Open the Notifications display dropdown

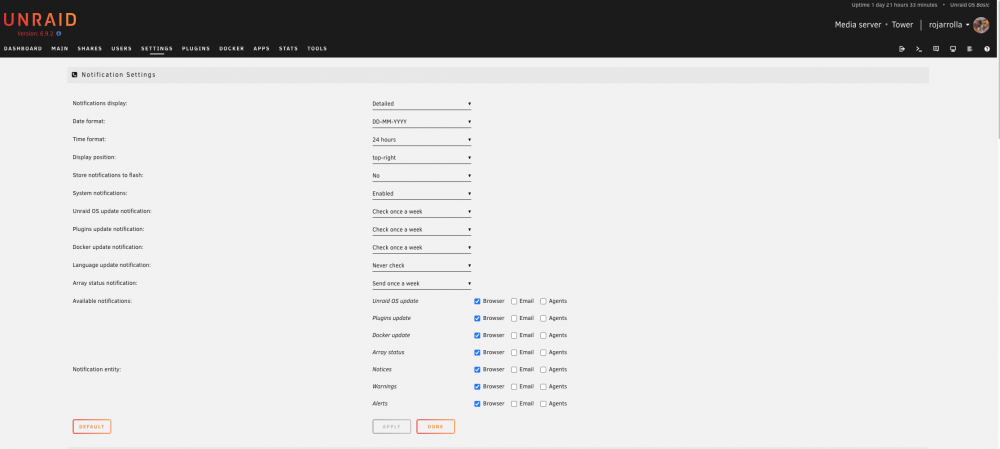422,103
